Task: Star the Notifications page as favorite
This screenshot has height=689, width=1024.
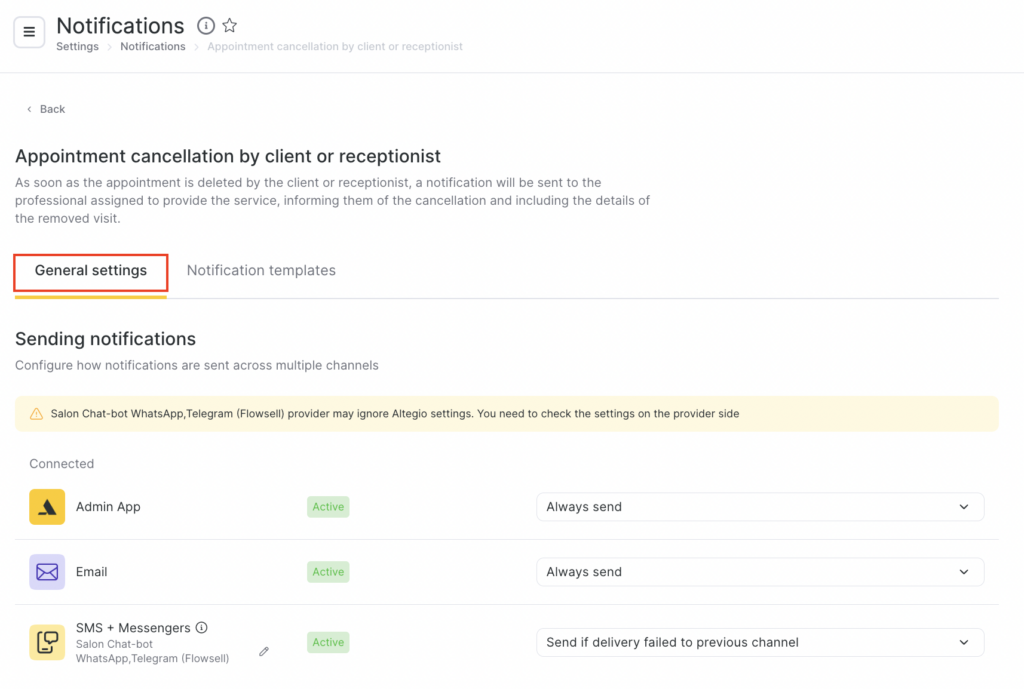Action: point(229,26)
